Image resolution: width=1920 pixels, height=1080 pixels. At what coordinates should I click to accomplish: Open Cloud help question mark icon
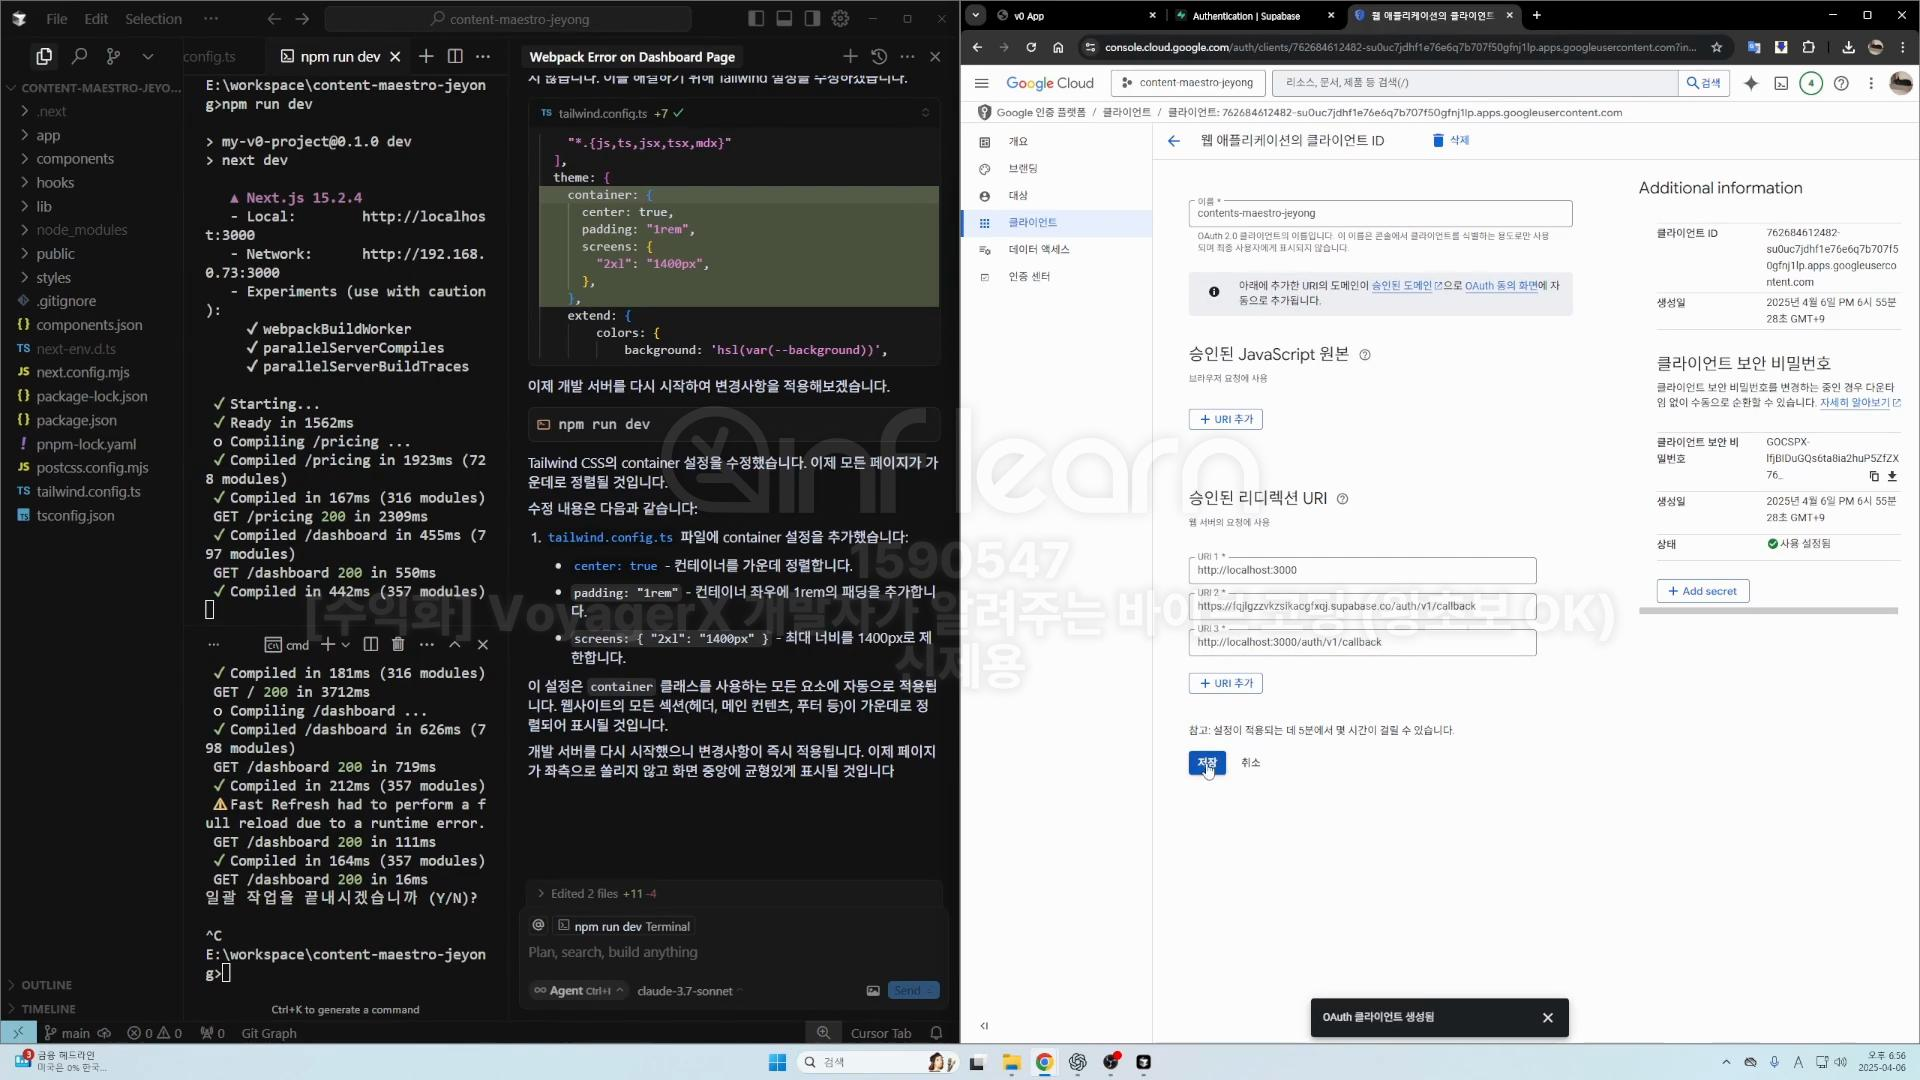pos(1841,83)
